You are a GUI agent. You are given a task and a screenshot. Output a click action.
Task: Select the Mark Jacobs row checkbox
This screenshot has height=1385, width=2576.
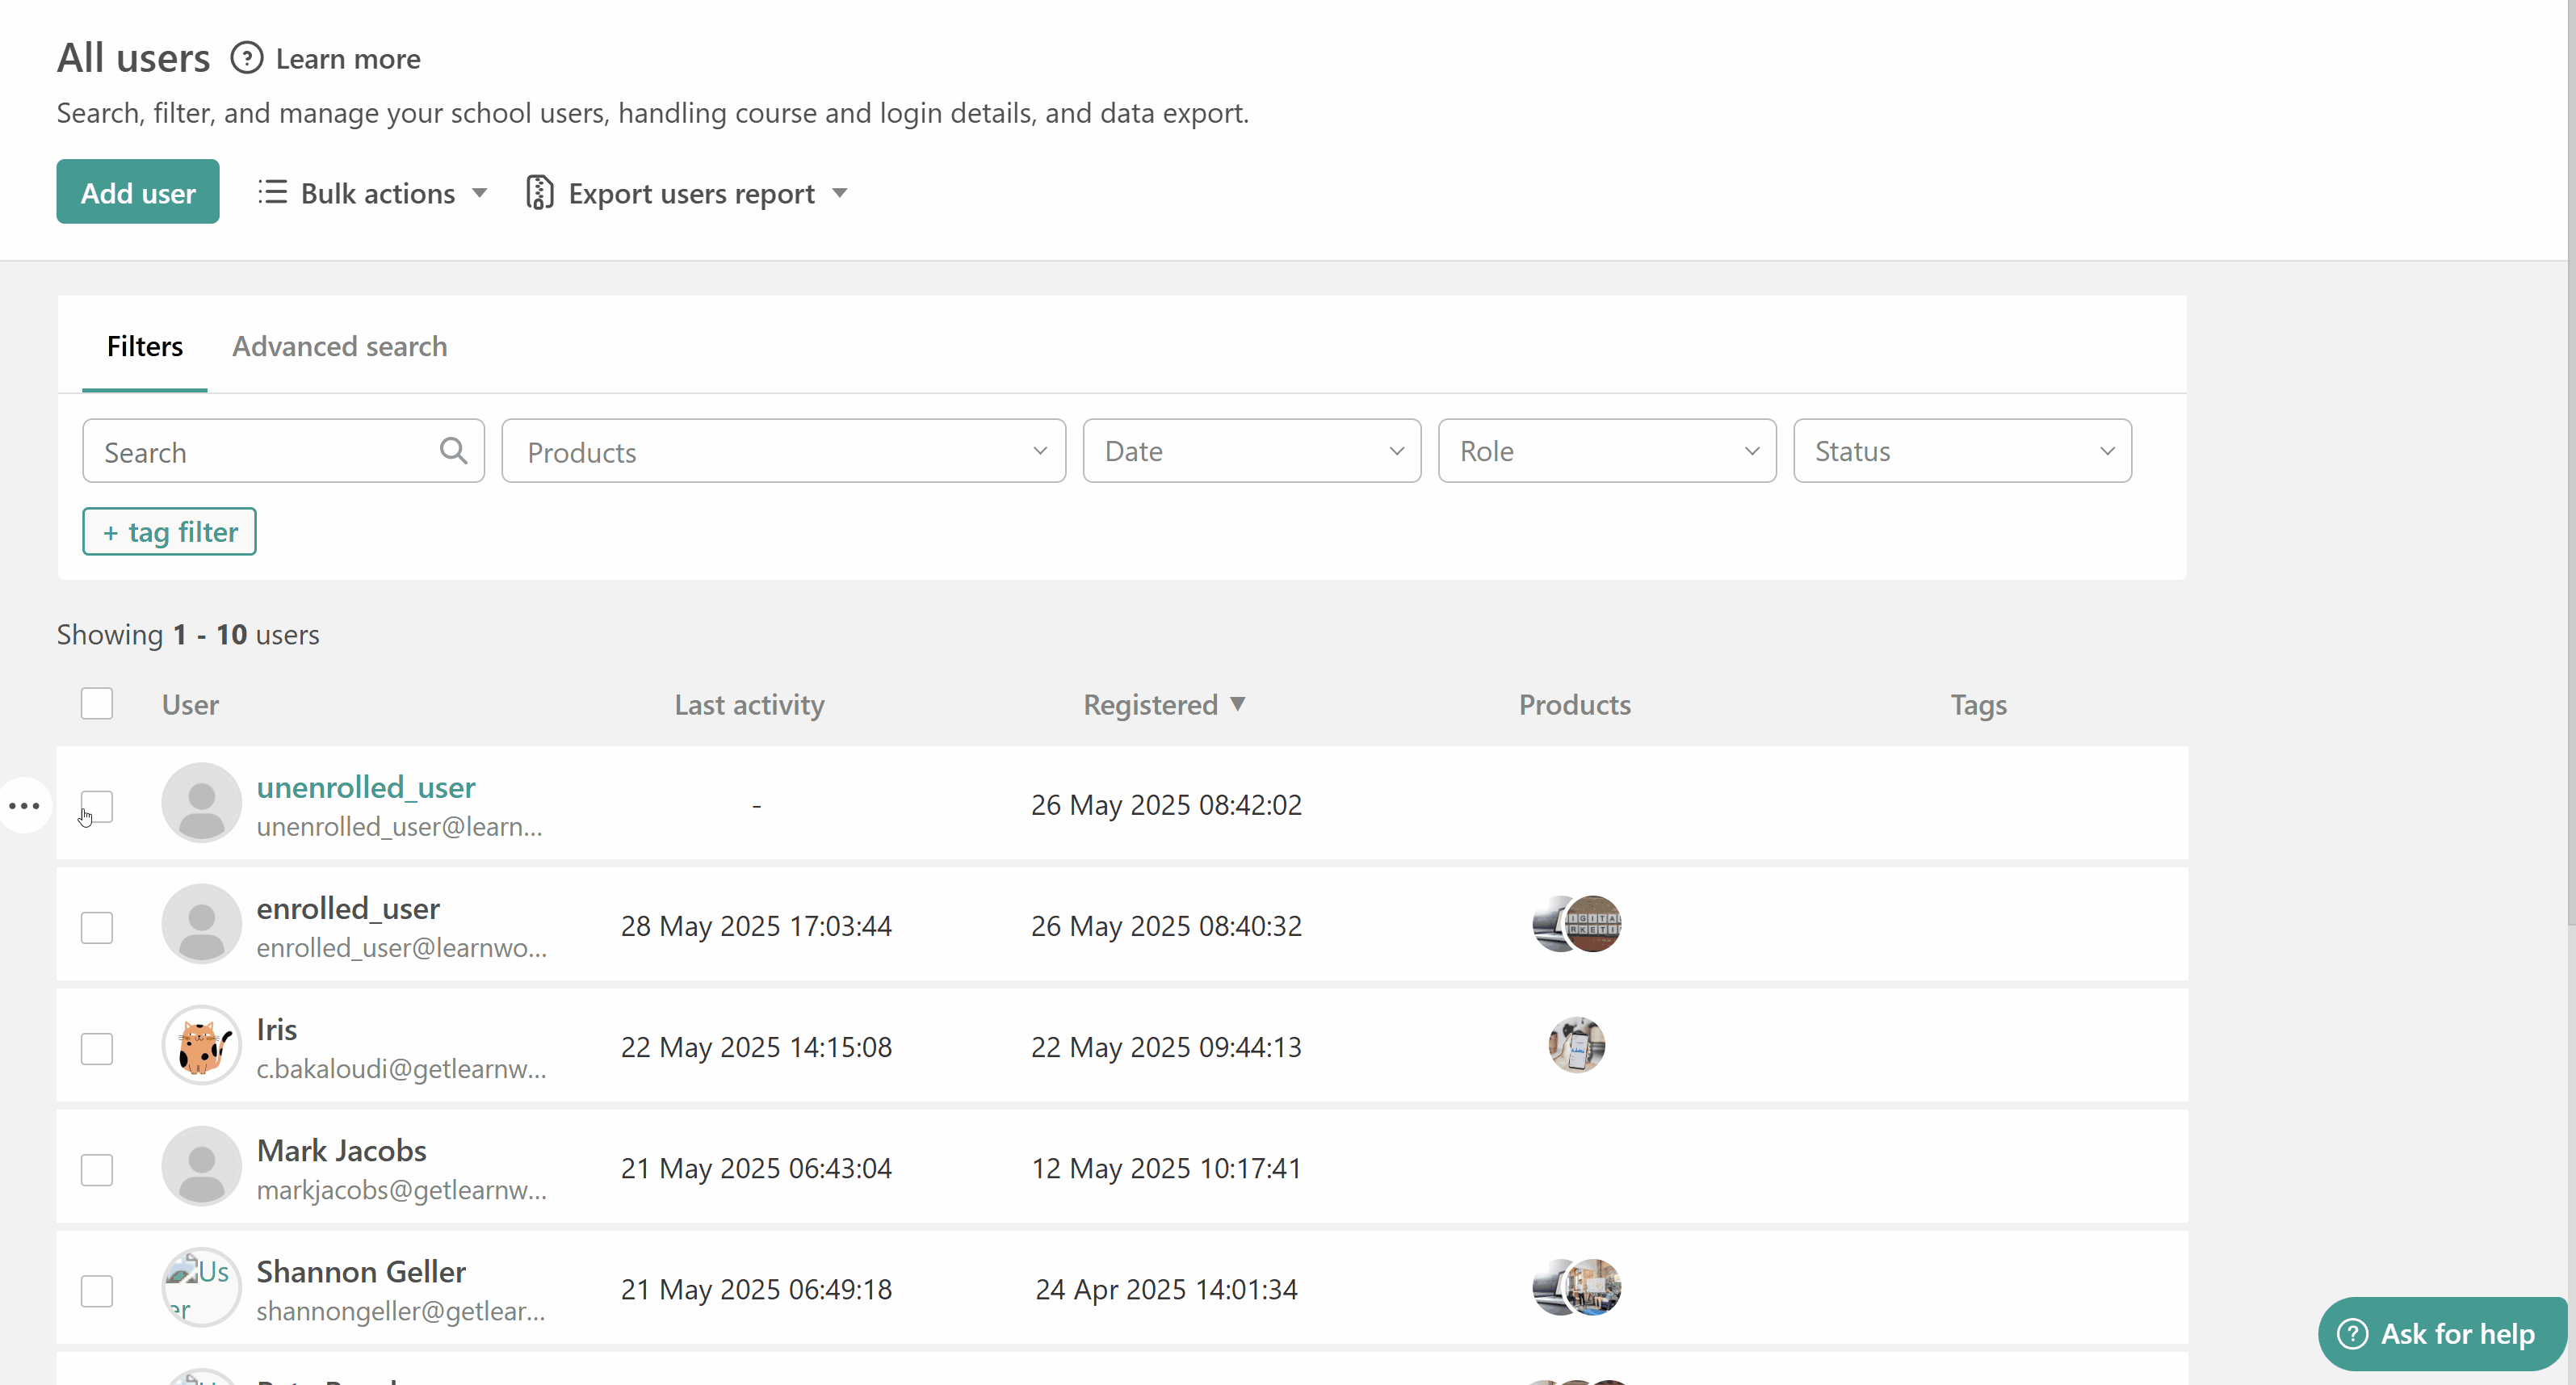pos(97,1169)
